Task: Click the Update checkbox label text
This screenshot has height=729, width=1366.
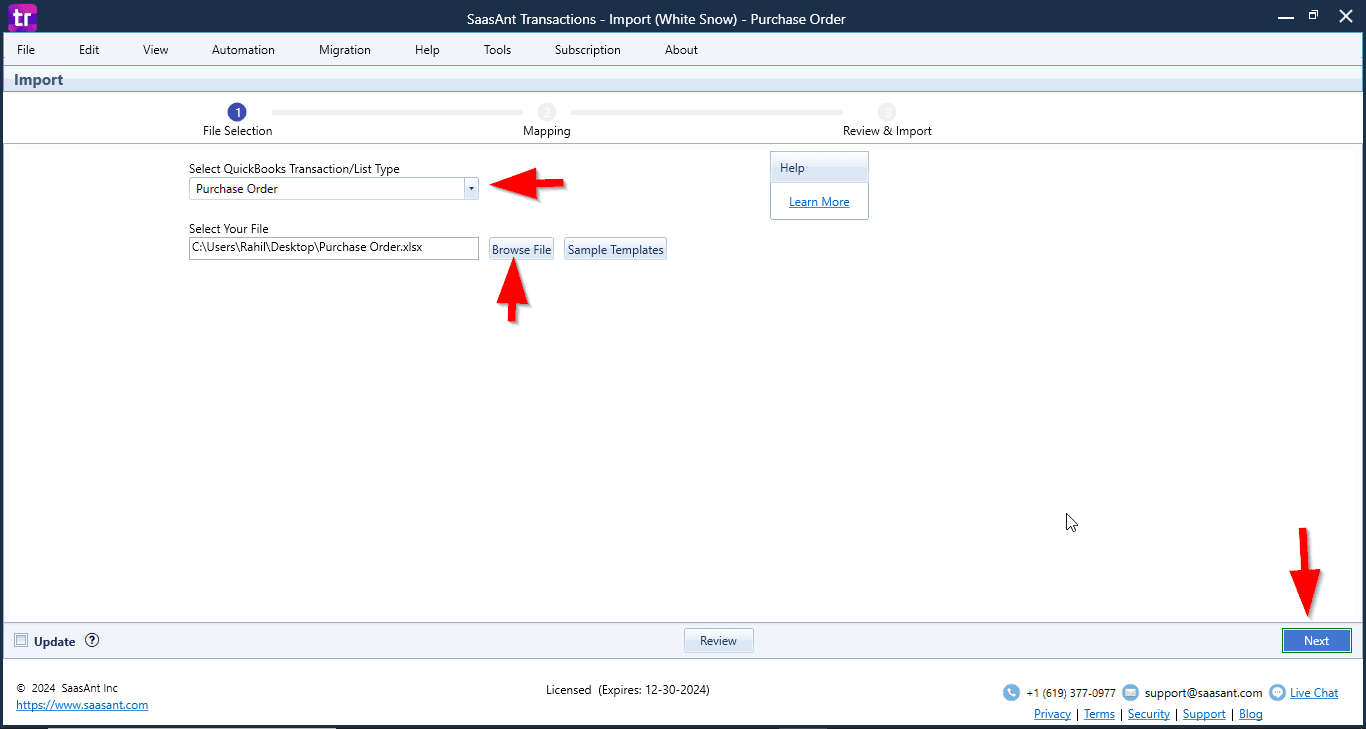Action: 54,641
